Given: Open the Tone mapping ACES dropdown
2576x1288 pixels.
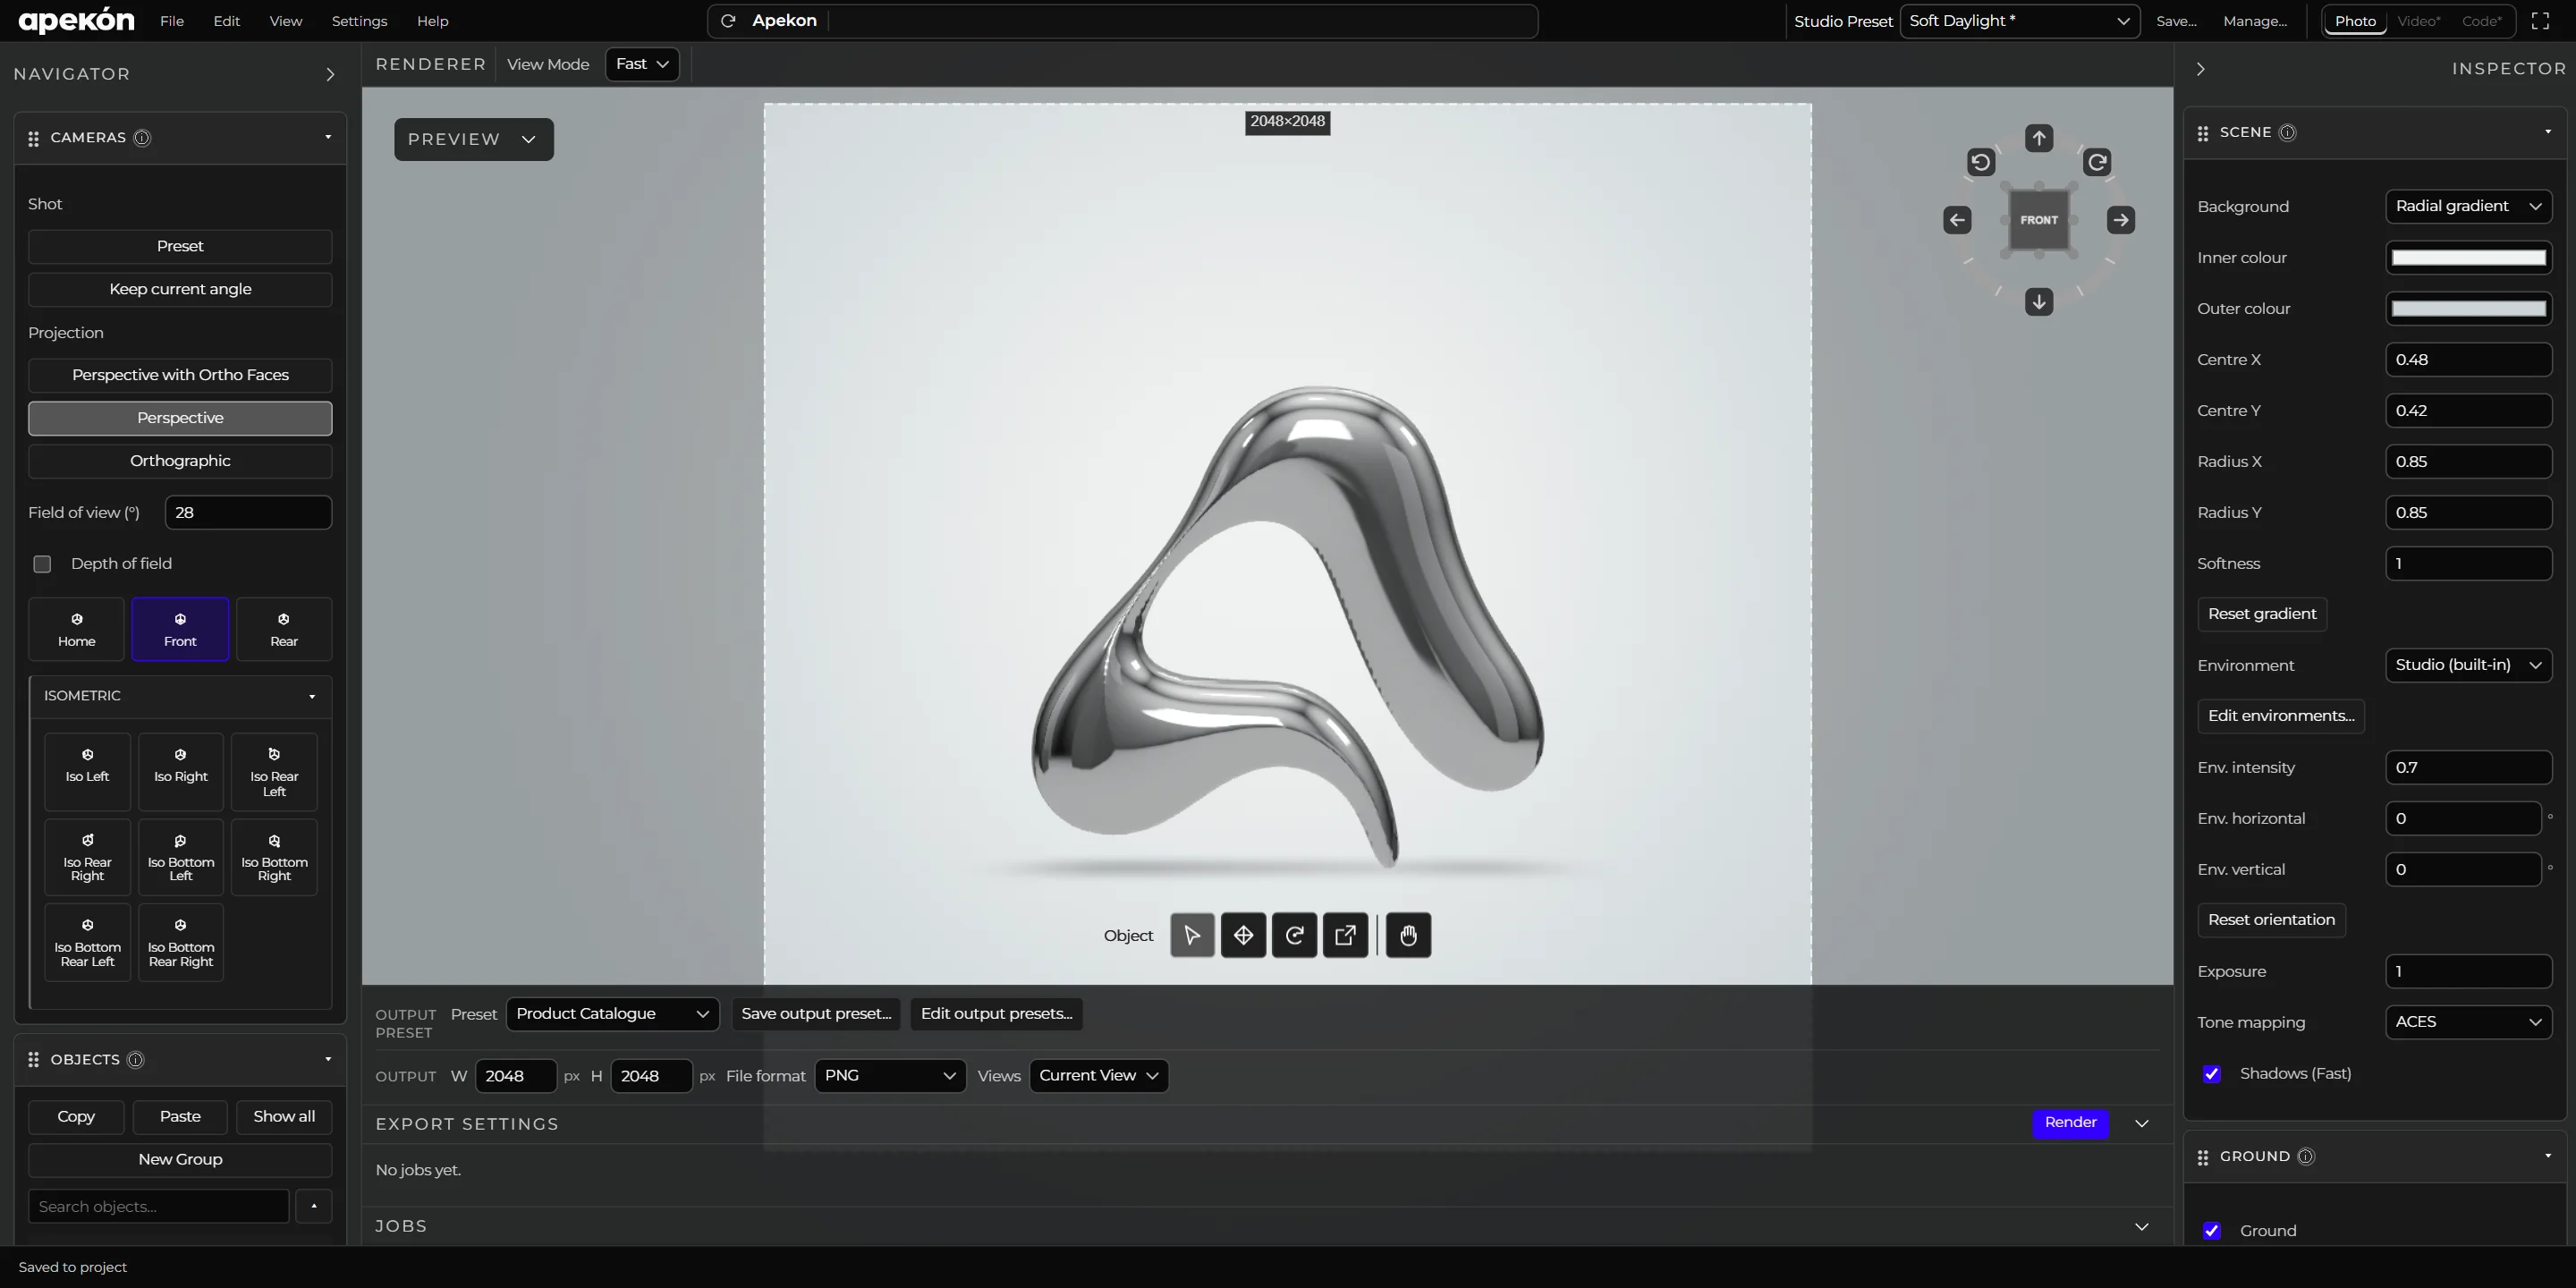Looking at the screenshot, I should (2468, 1022).
